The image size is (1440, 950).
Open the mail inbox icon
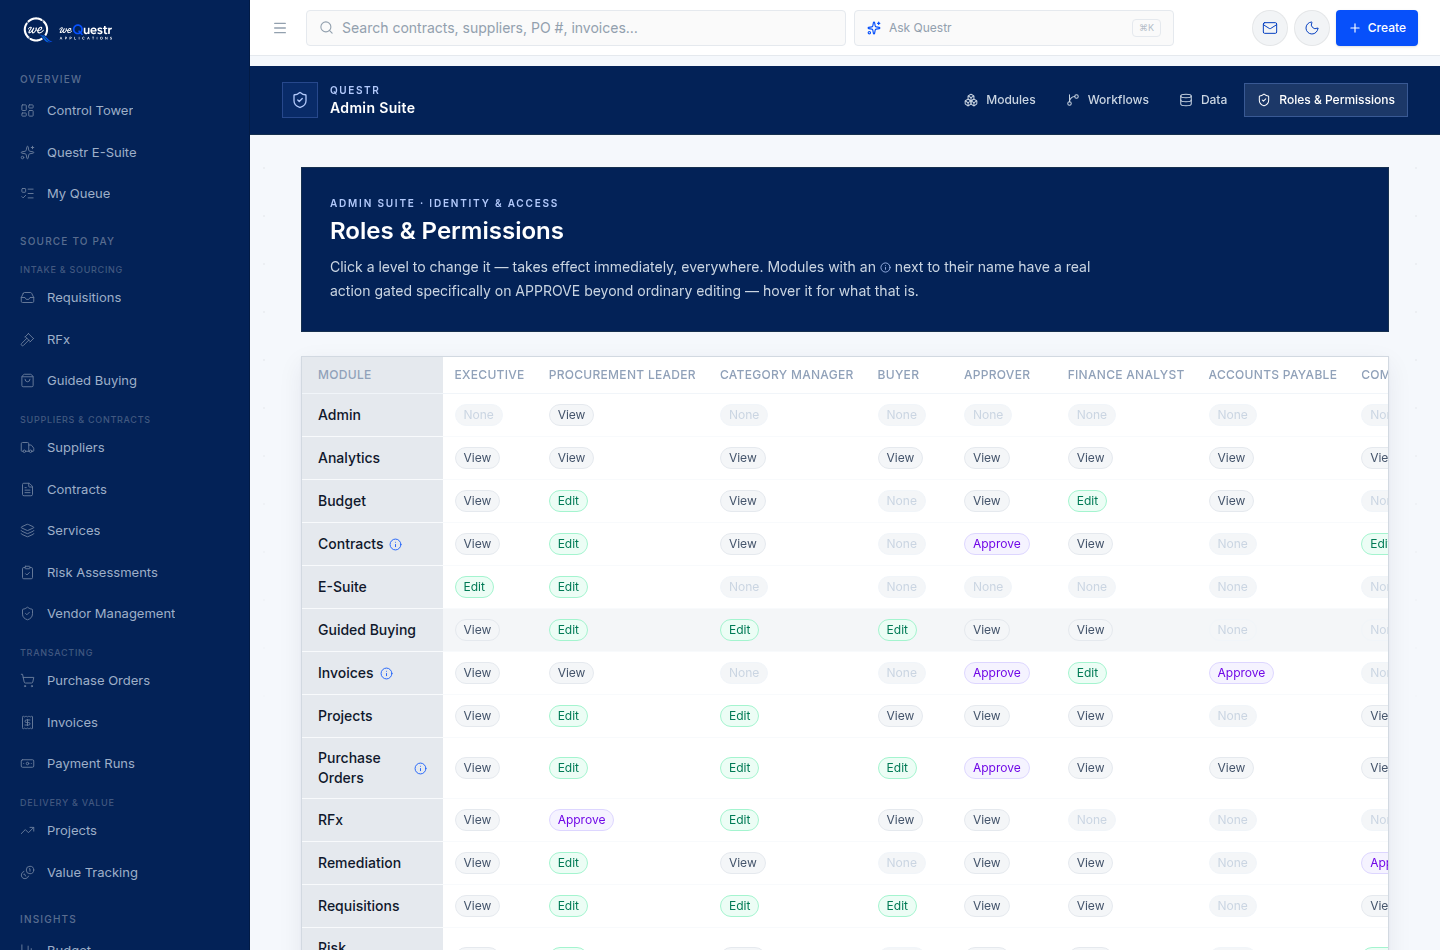[1270, 28]
